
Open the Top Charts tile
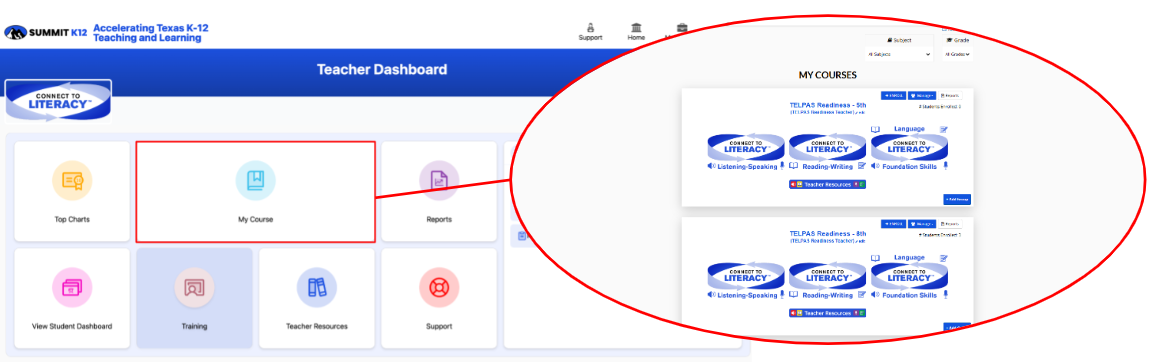(x=72, y=191)
